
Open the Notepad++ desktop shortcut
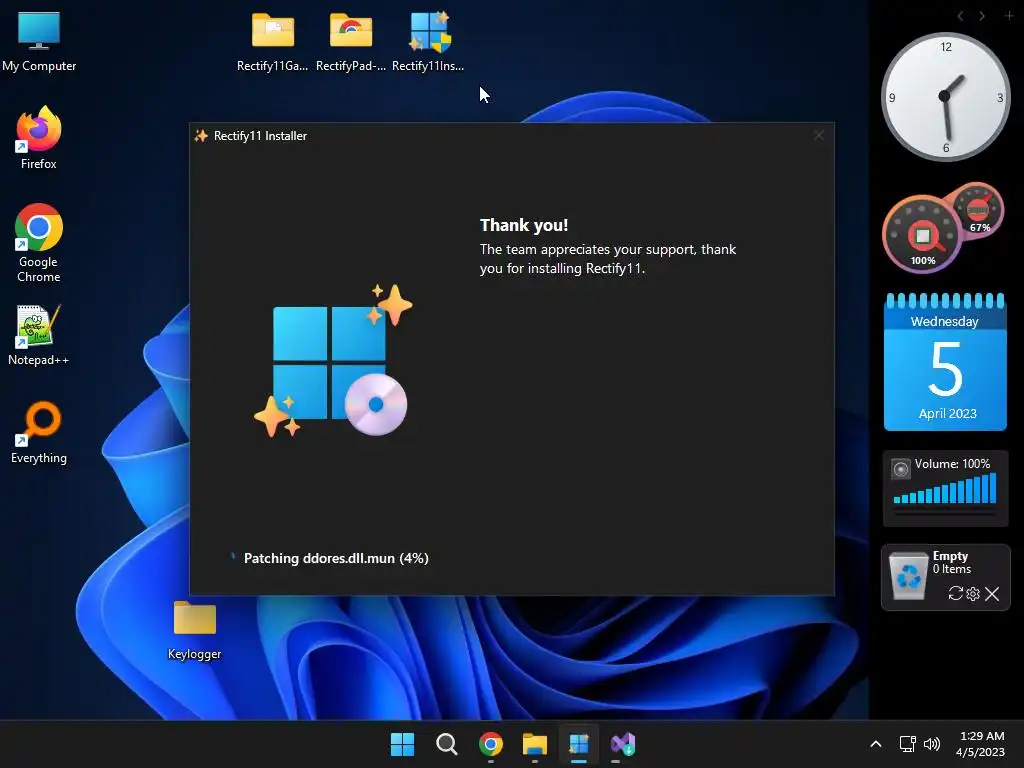point(39,334)
